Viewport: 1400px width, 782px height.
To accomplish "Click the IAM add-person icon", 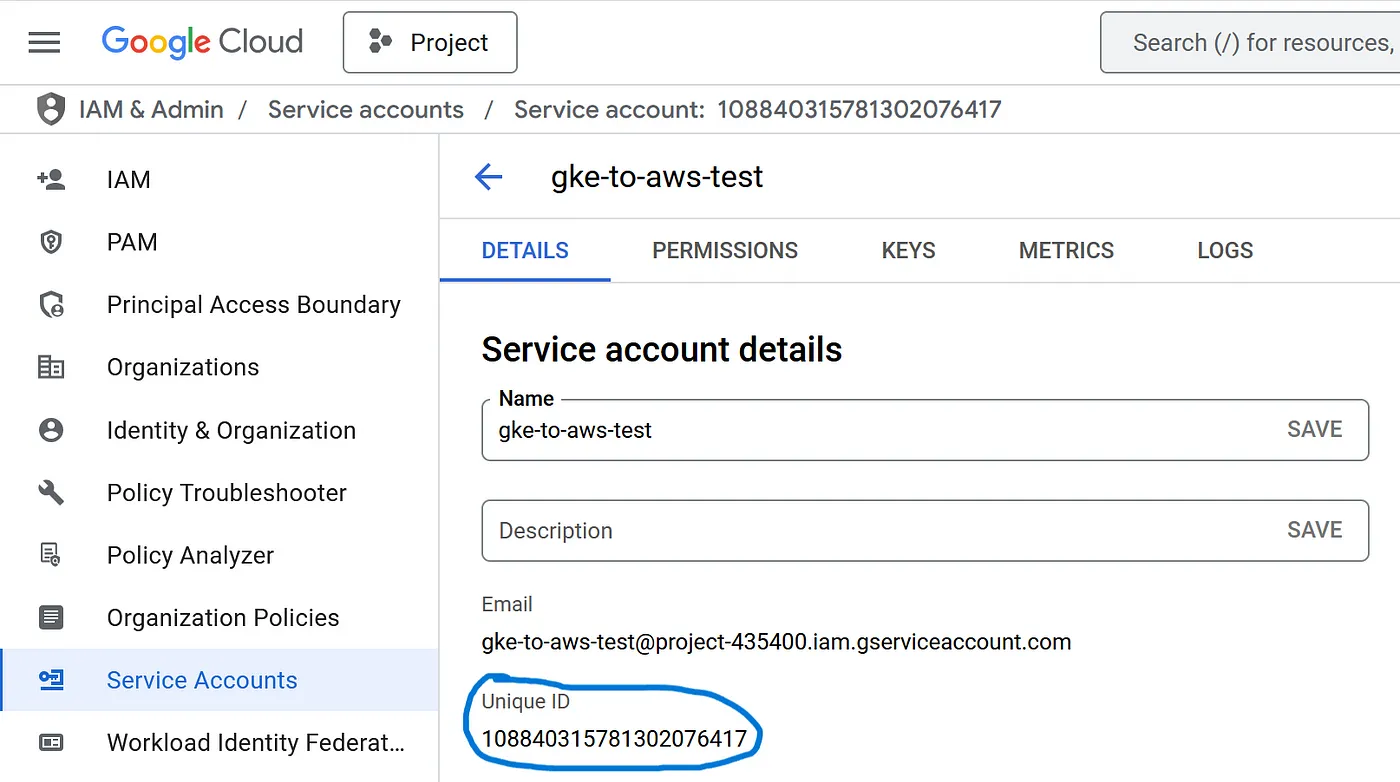I will 50,180.
